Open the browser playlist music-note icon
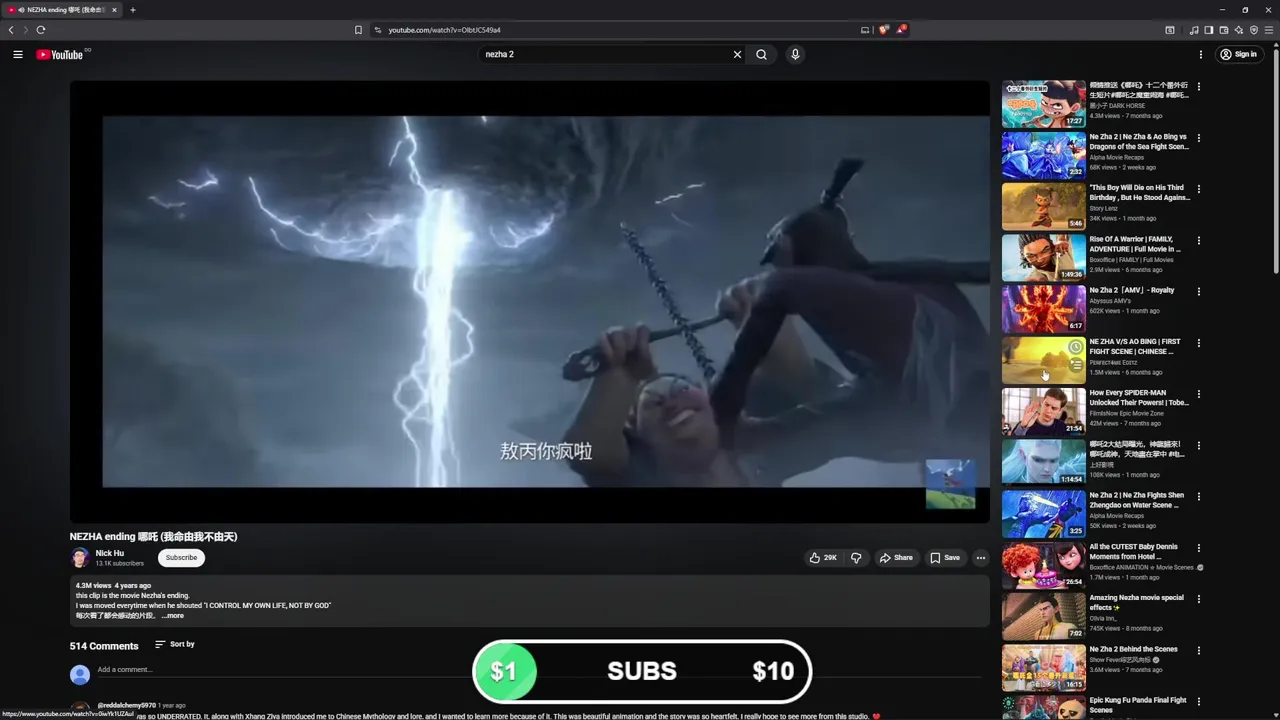The height and width of the screenshot is (720, 1280). (x=1194, y=30)
